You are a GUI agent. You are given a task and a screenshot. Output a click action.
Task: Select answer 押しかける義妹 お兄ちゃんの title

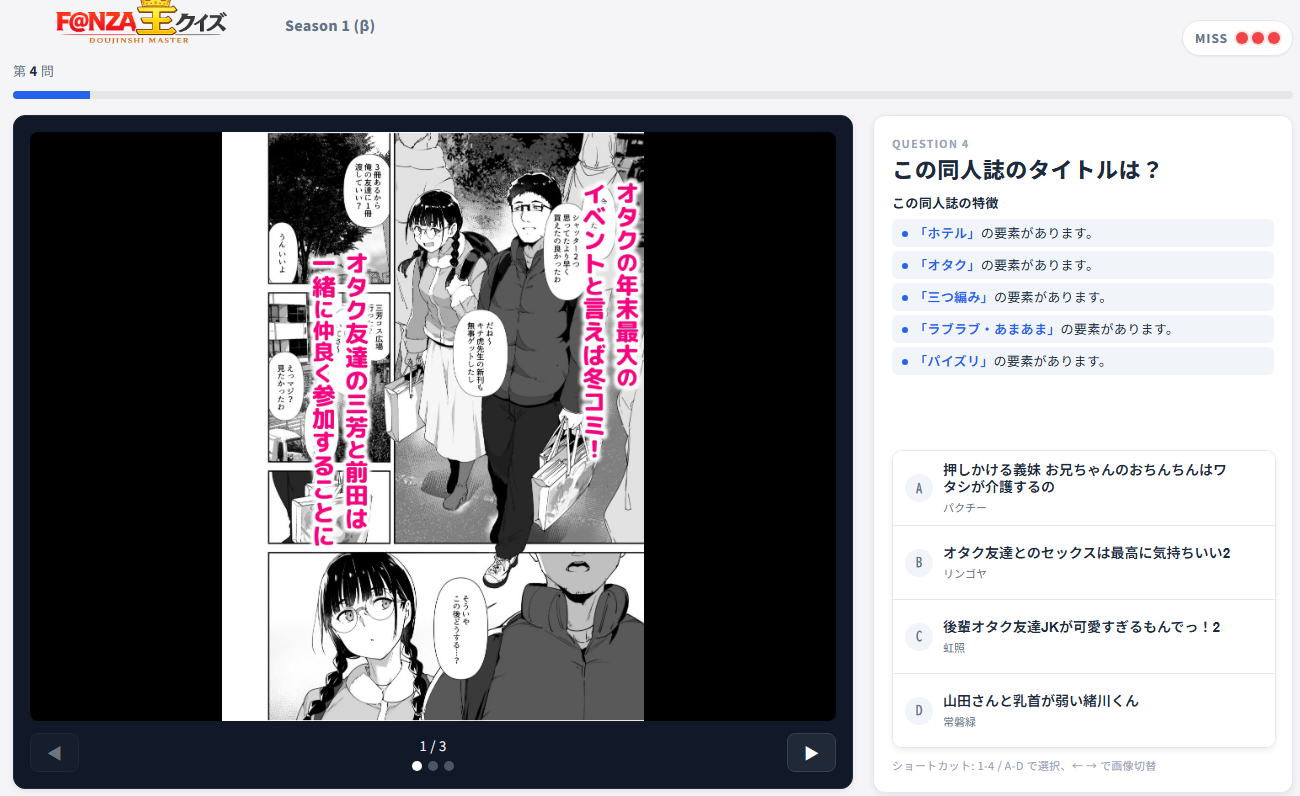point(1085,478)
